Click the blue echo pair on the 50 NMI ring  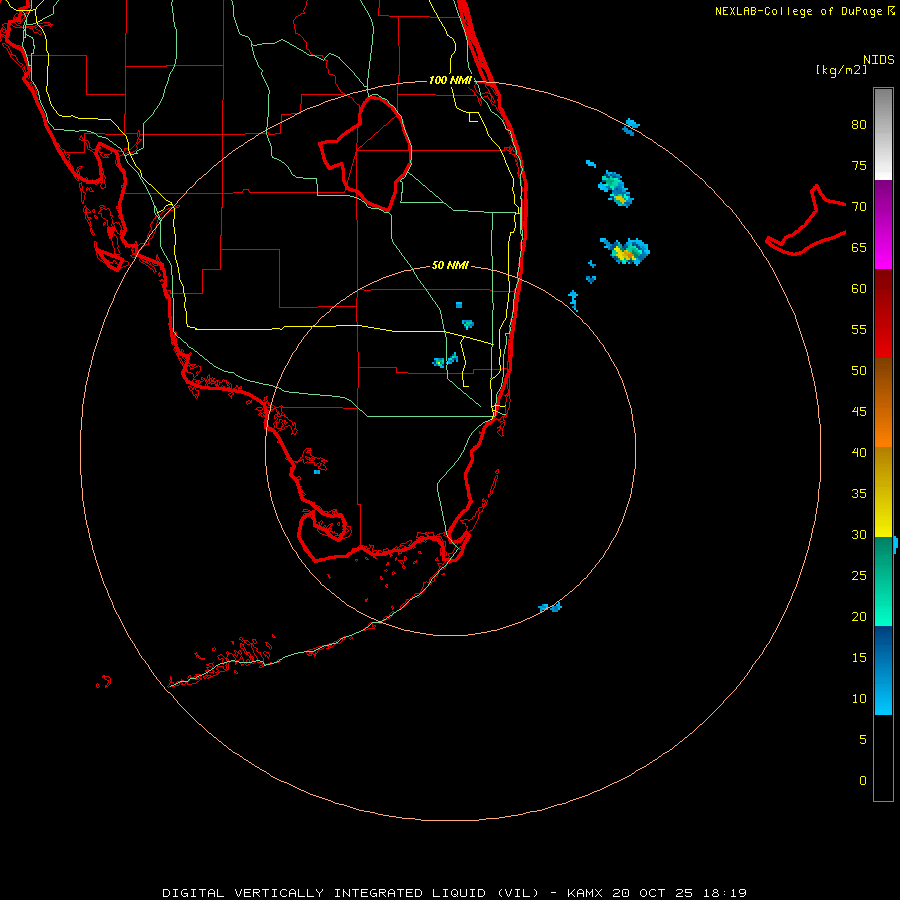(550, 607)
